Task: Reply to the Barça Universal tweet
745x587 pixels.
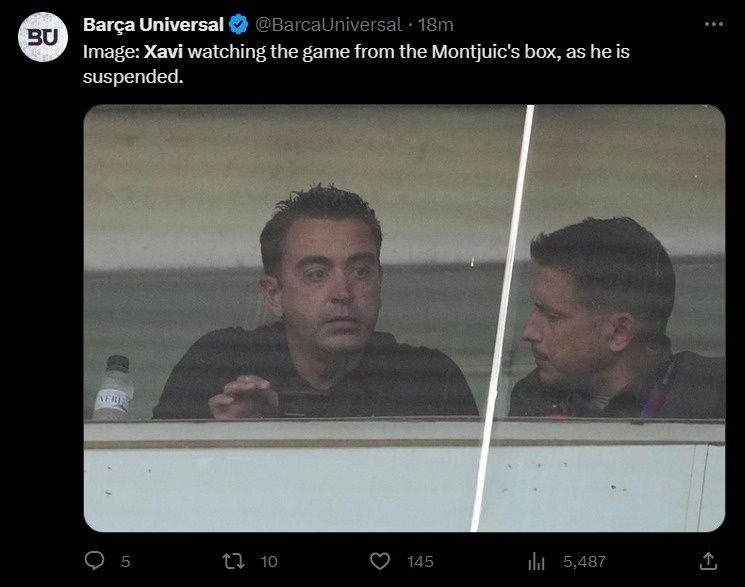Action: 95,561
